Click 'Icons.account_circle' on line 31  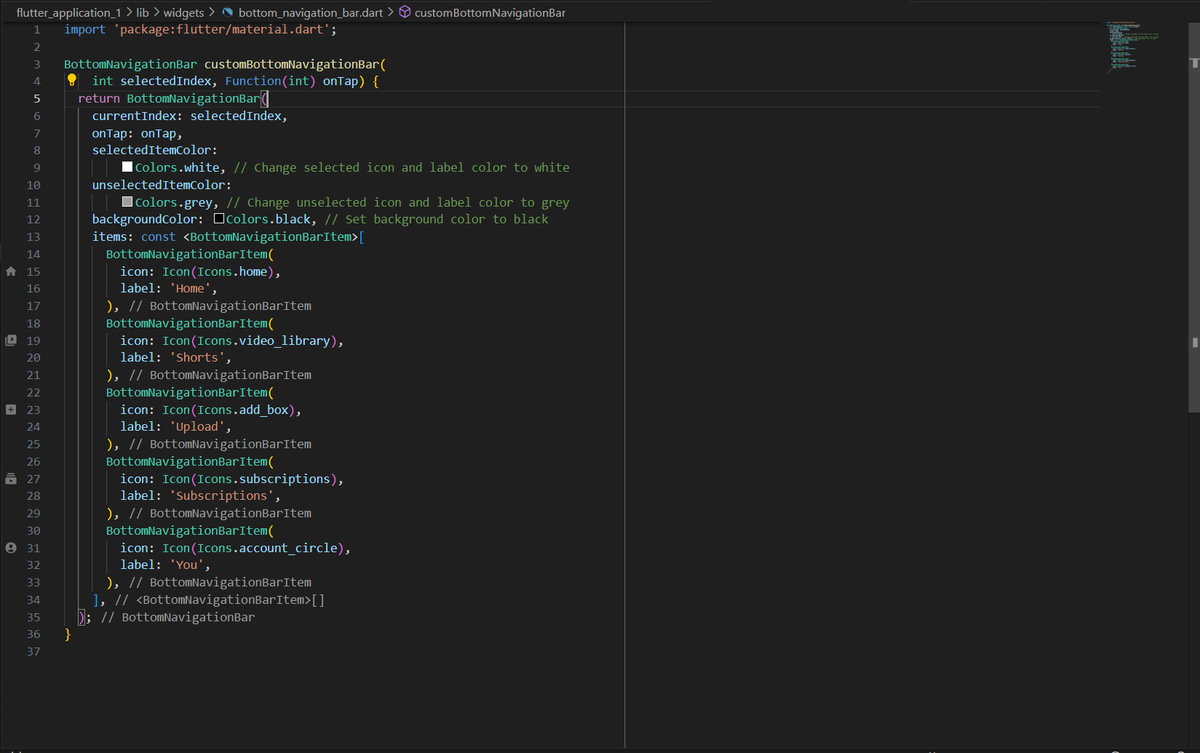(x=268, y=547)
